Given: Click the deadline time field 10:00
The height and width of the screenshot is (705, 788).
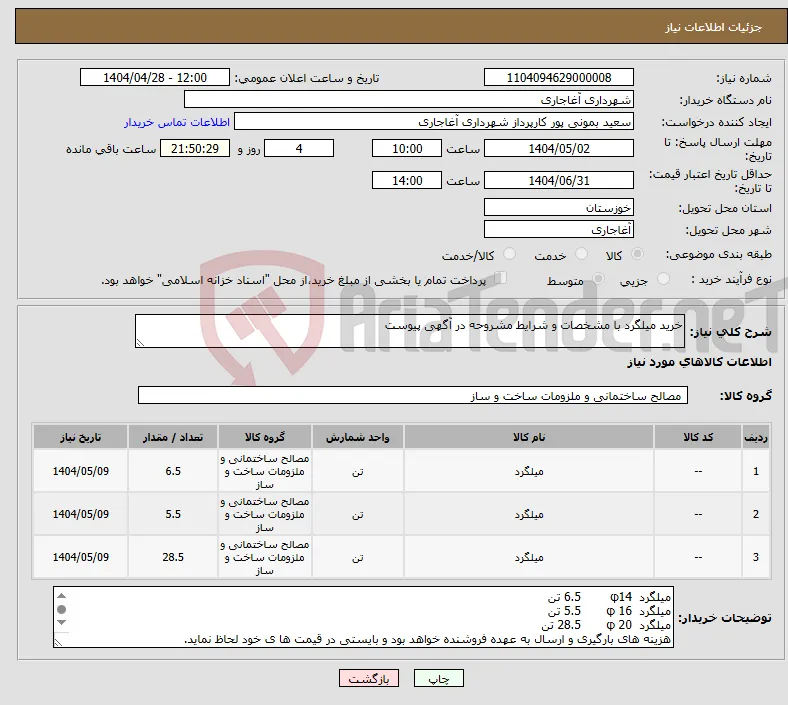Looking at the screenshot, I should coord(407,149).
